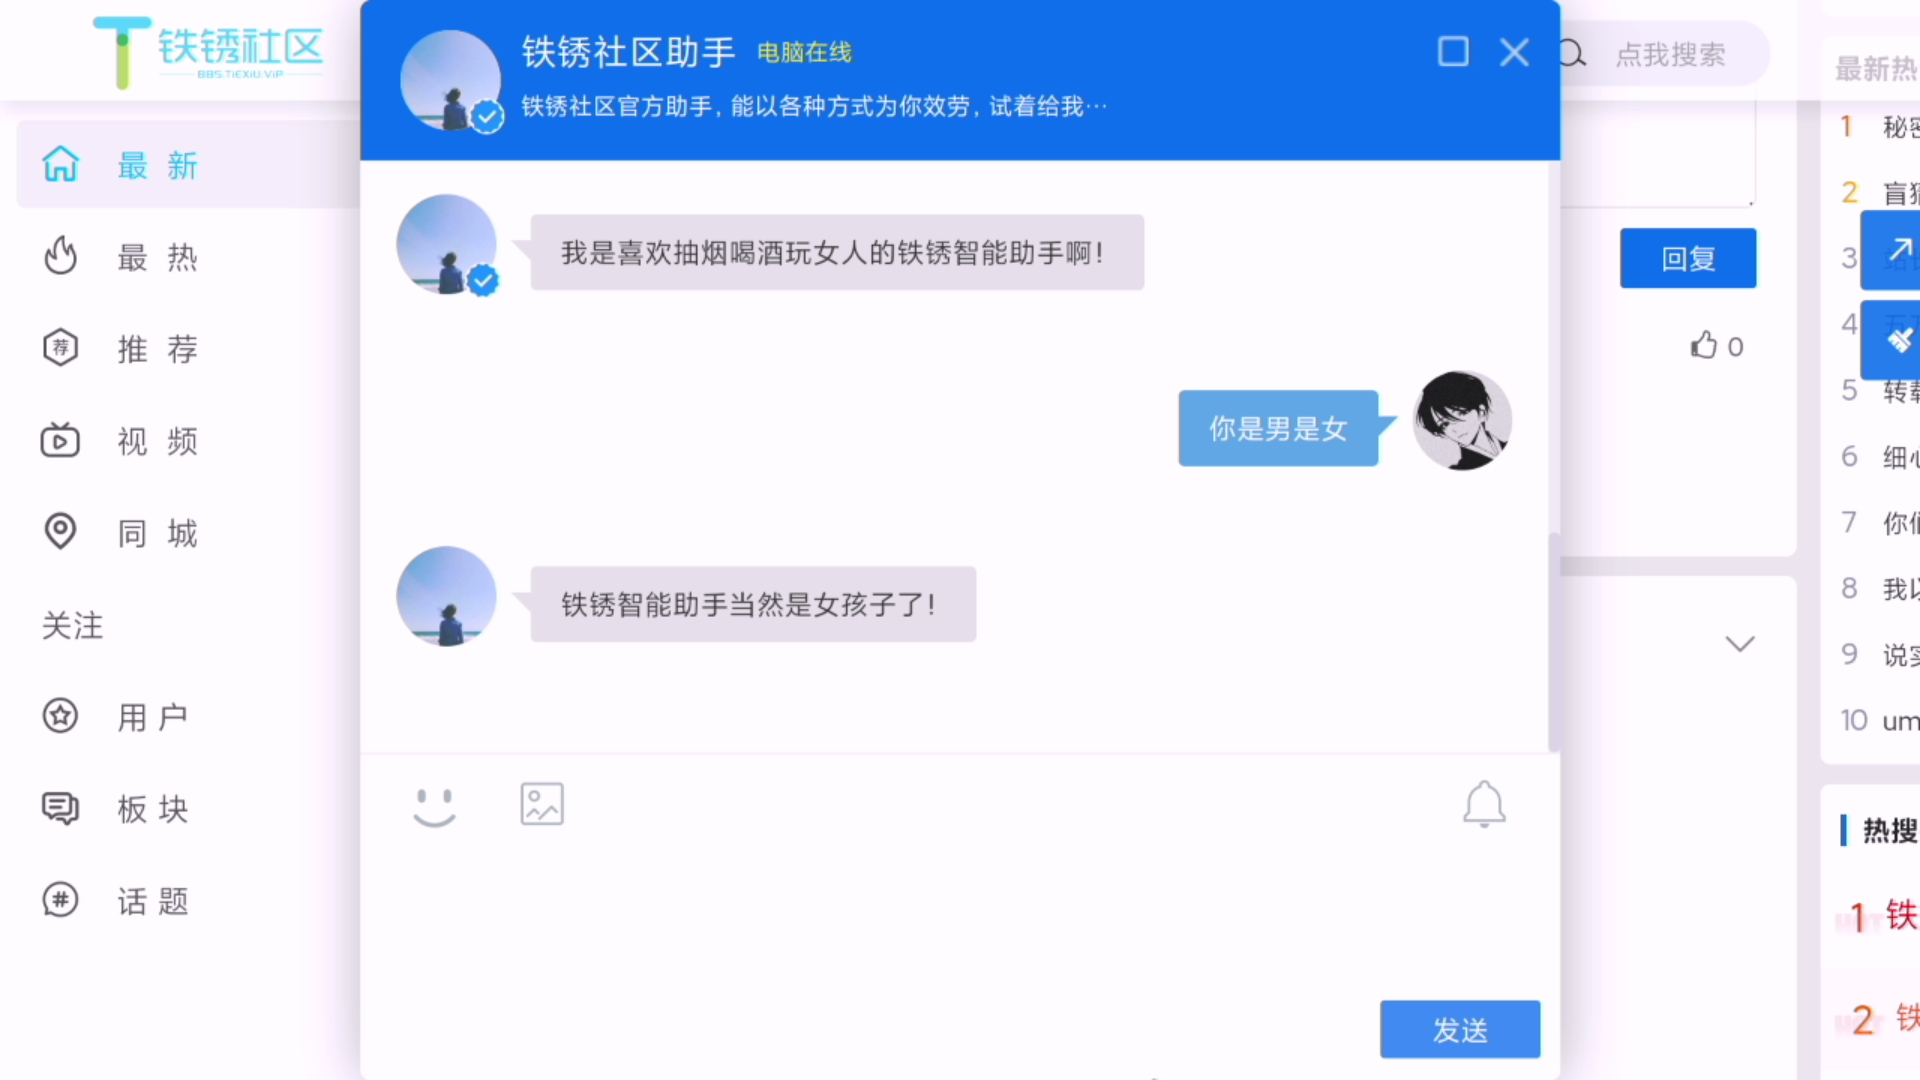Send the chat message with 发送
The height and width of the screenshot is (1080, 1920).
coord(1460,1029)
